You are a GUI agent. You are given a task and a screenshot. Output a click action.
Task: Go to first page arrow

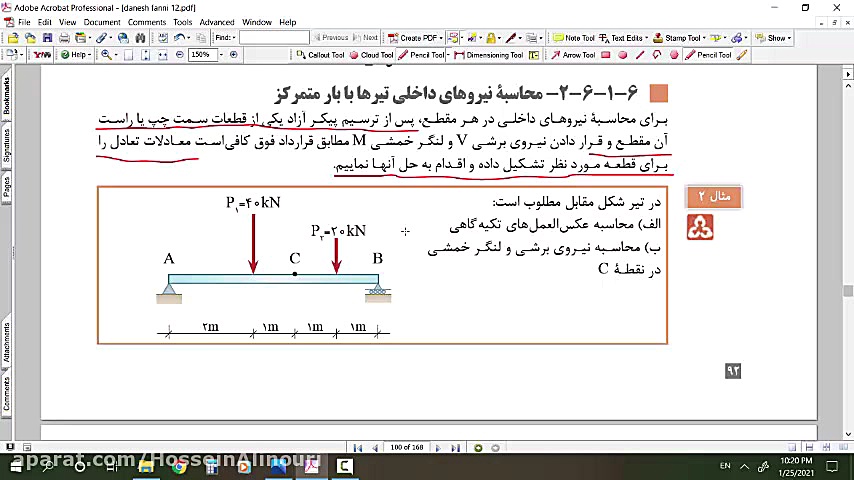[x=358, y=448]
